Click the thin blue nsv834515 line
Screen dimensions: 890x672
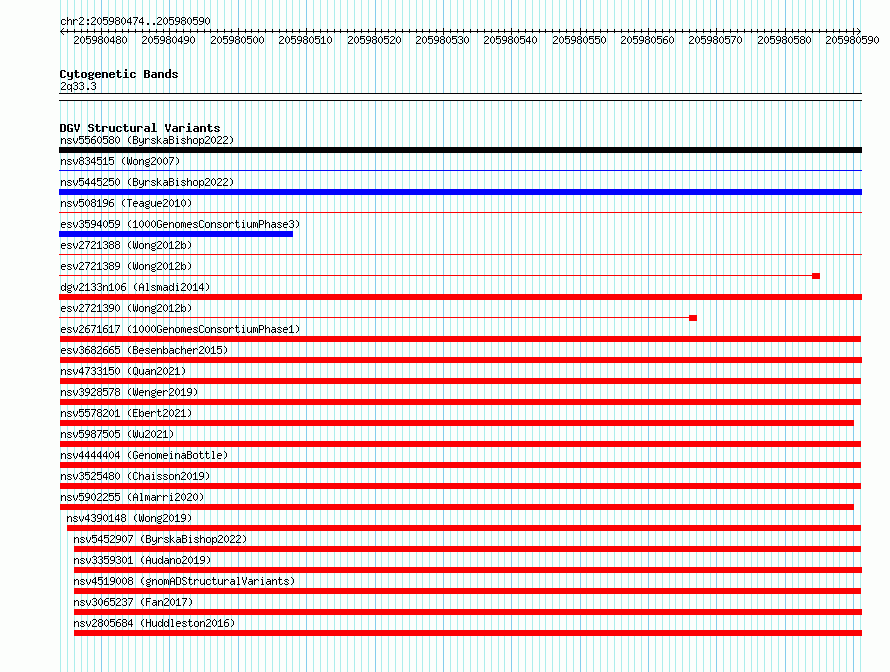460,170
